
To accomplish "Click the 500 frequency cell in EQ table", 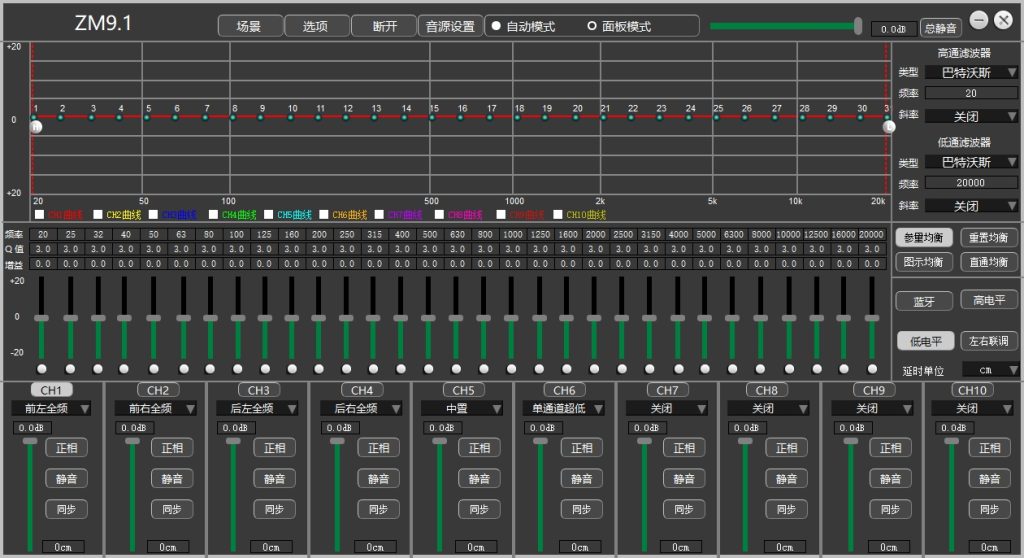I will click(x=430, y=234).
